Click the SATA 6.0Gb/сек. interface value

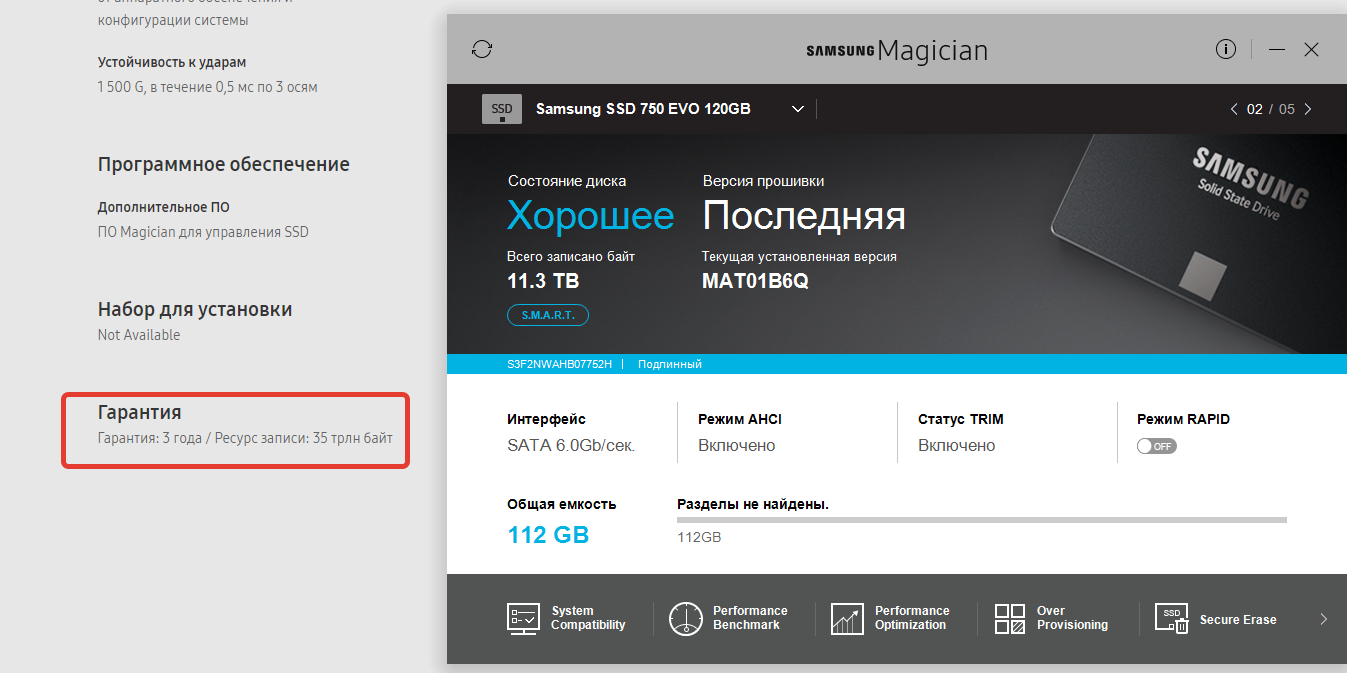click(x=571, y=446)
